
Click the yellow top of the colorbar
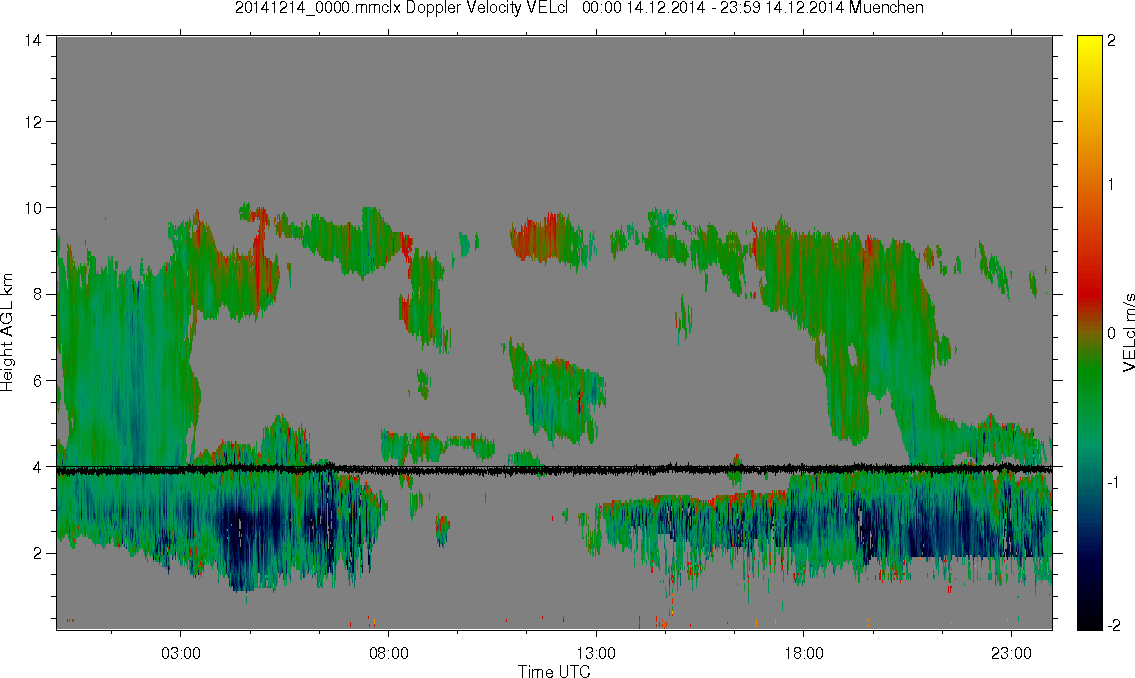point(1089,43)
